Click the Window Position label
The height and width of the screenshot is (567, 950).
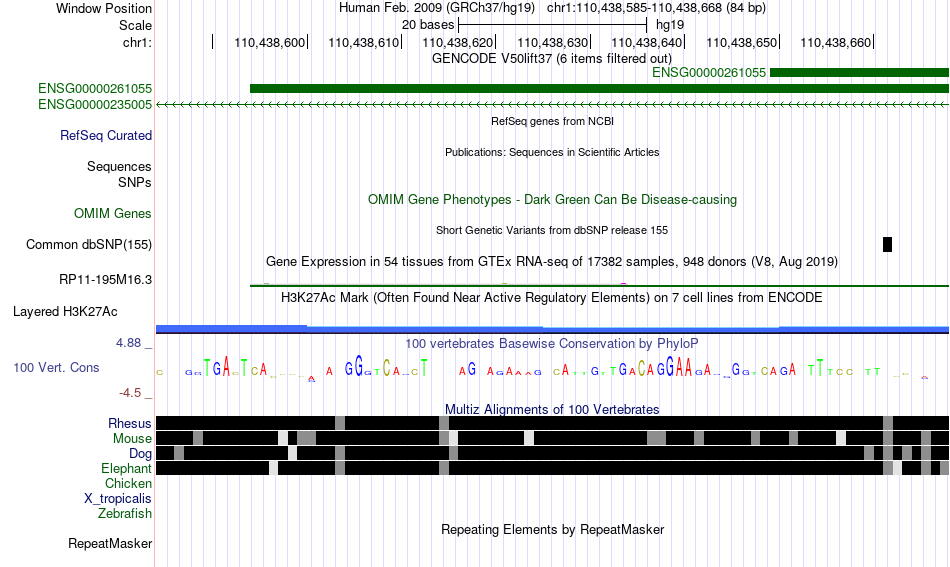click(x=104, y=8)
